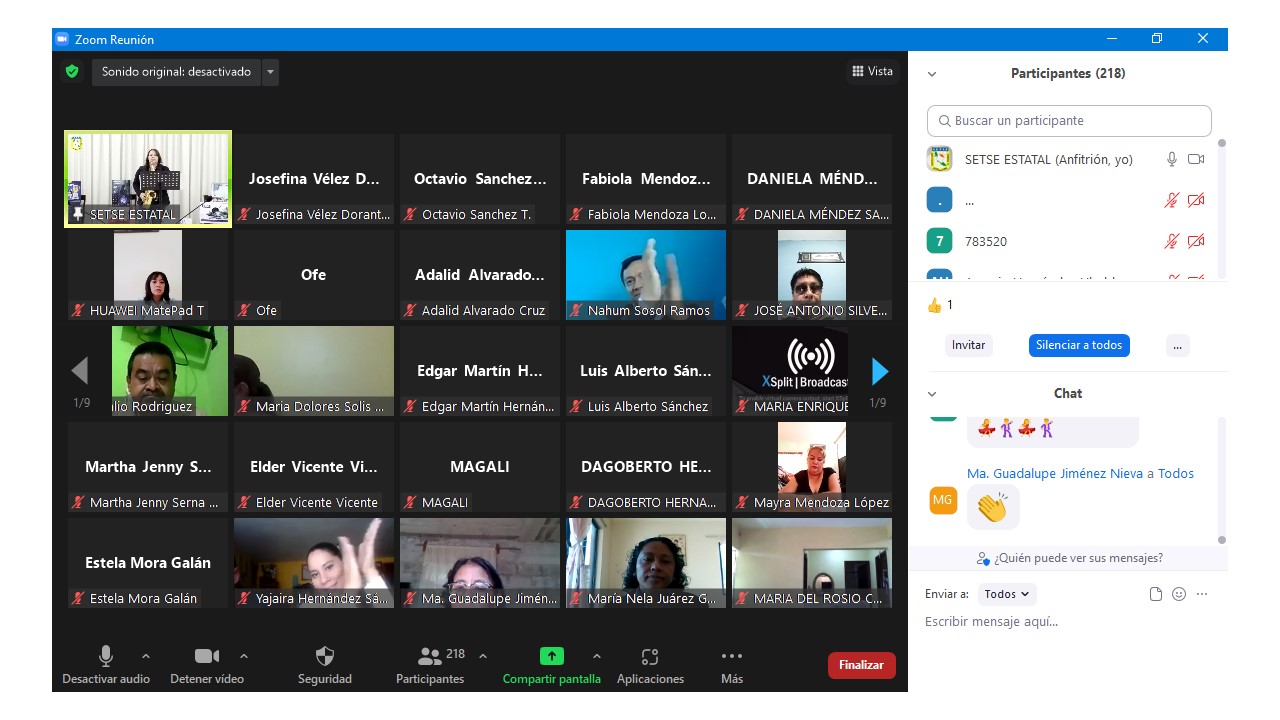Go to next gallery page arrow

pyautogui.click(x=880, y=372)
